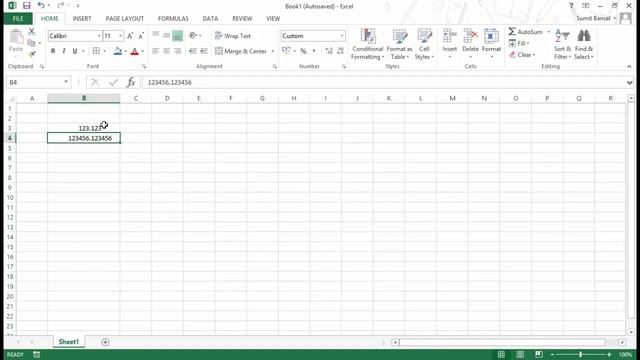This screenshot has height=360, width=640.
Task: Click the Sheet1 tab
Action: (x=69, y=342)
